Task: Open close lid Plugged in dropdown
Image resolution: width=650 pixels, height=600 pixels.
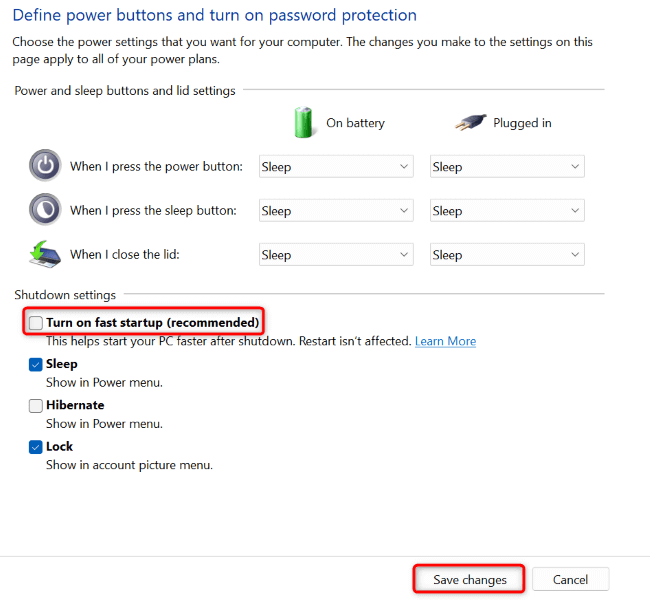Action: pyautogui.click(x=506, y=255)
